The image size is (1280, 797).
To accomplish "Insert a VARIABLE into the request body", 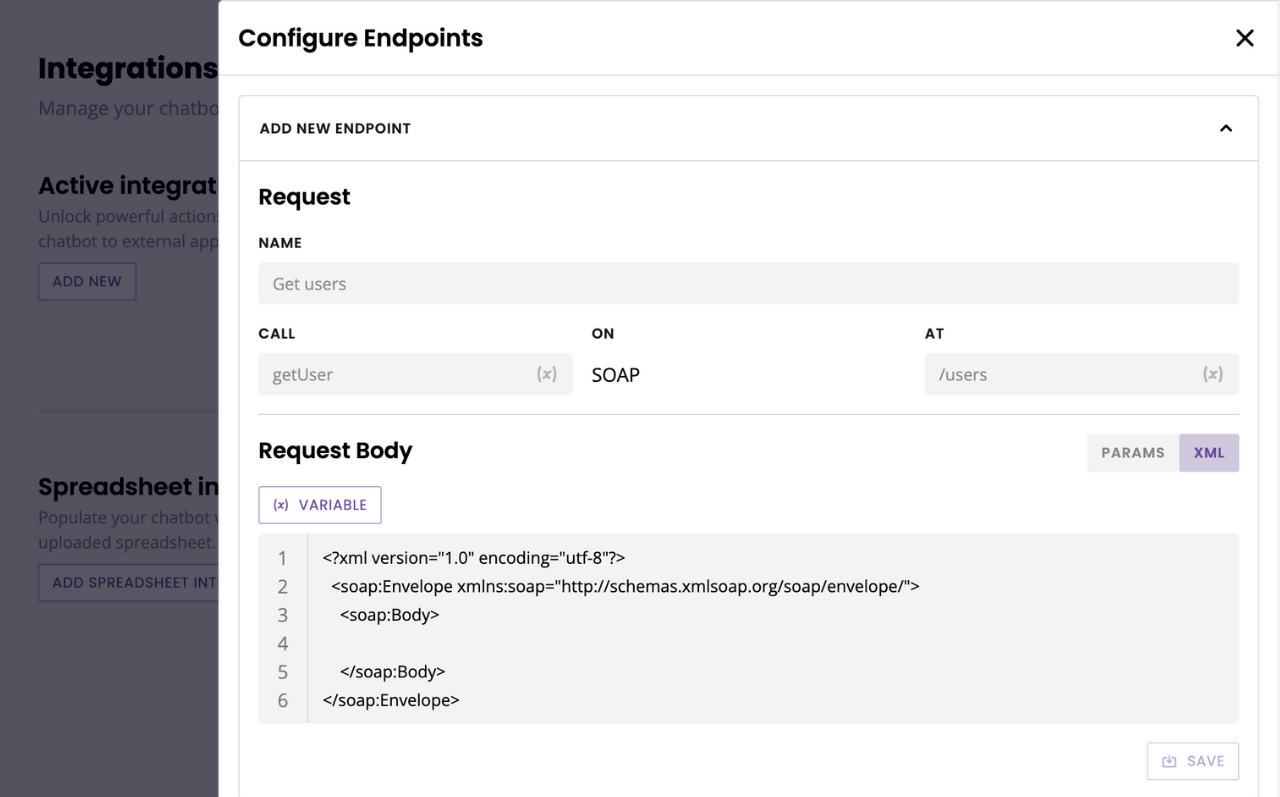I will [x=320, y=505].
